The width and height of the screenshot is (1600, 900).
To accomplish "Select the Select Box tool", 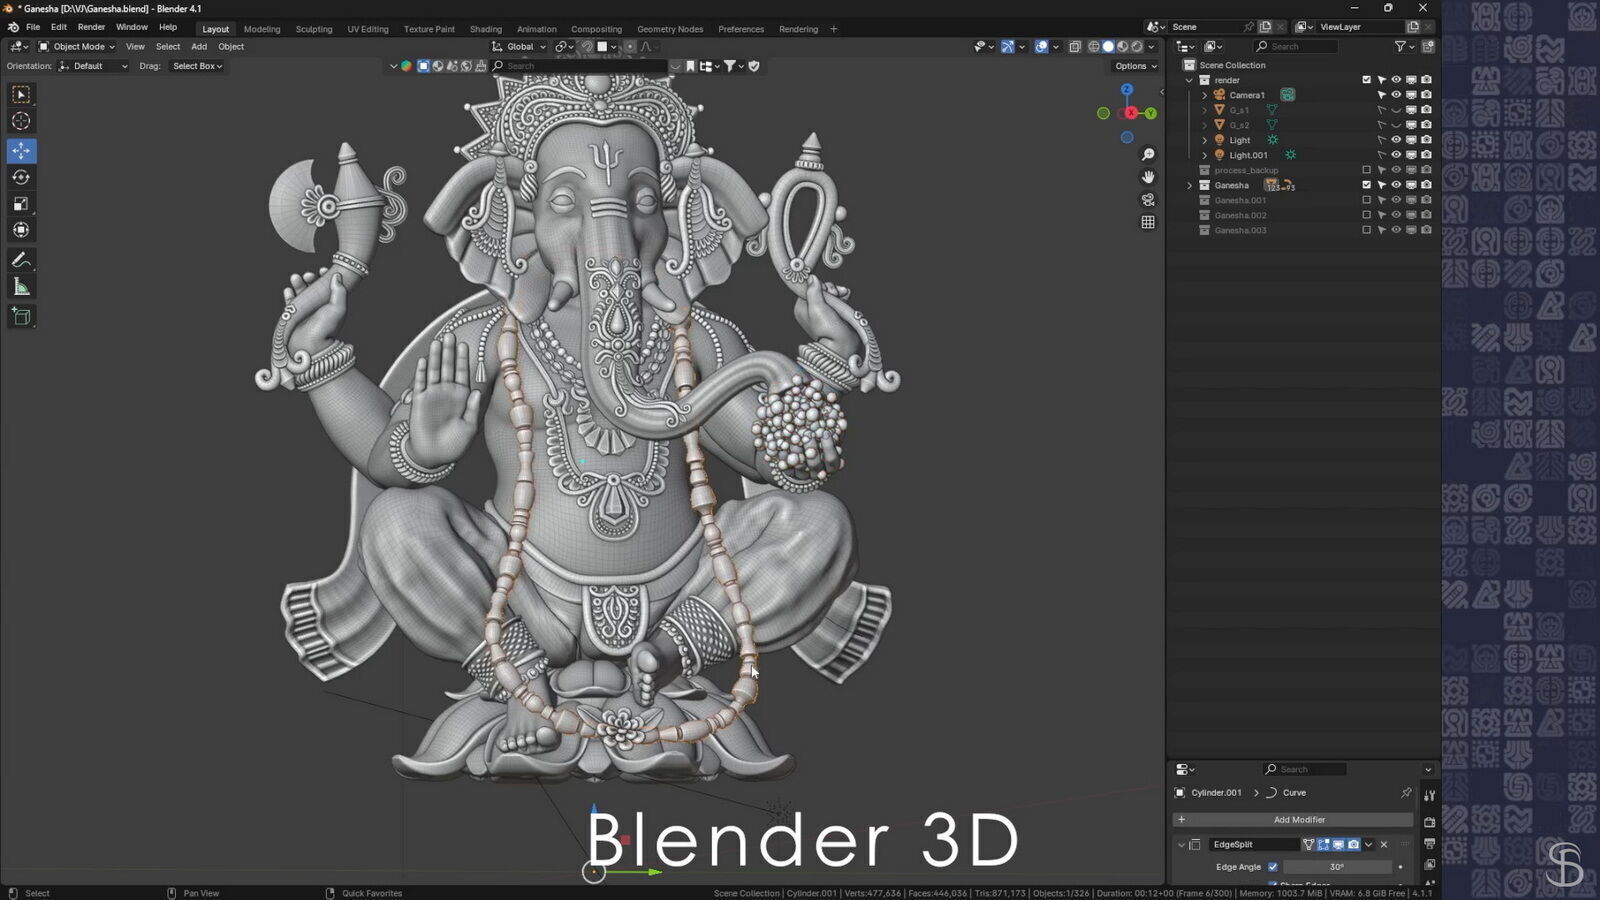I will coord(21,94).
